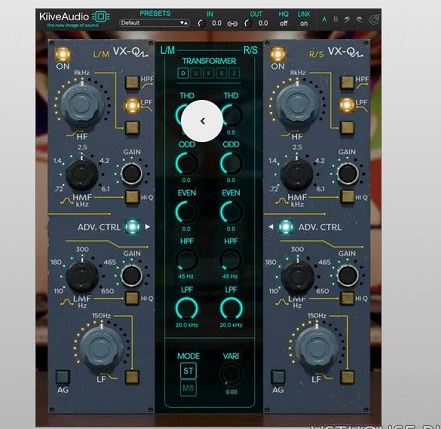The width and height of the screenshot is (441, 429).
Task: Select the A comparison state
Action: coord(324,19)
